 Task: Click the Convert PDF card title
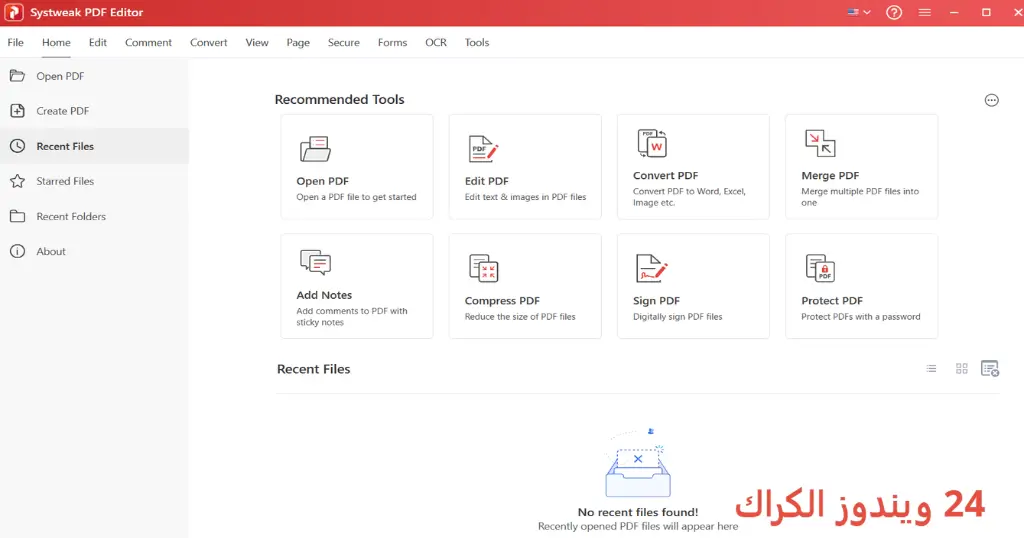(x=665, y=176)
